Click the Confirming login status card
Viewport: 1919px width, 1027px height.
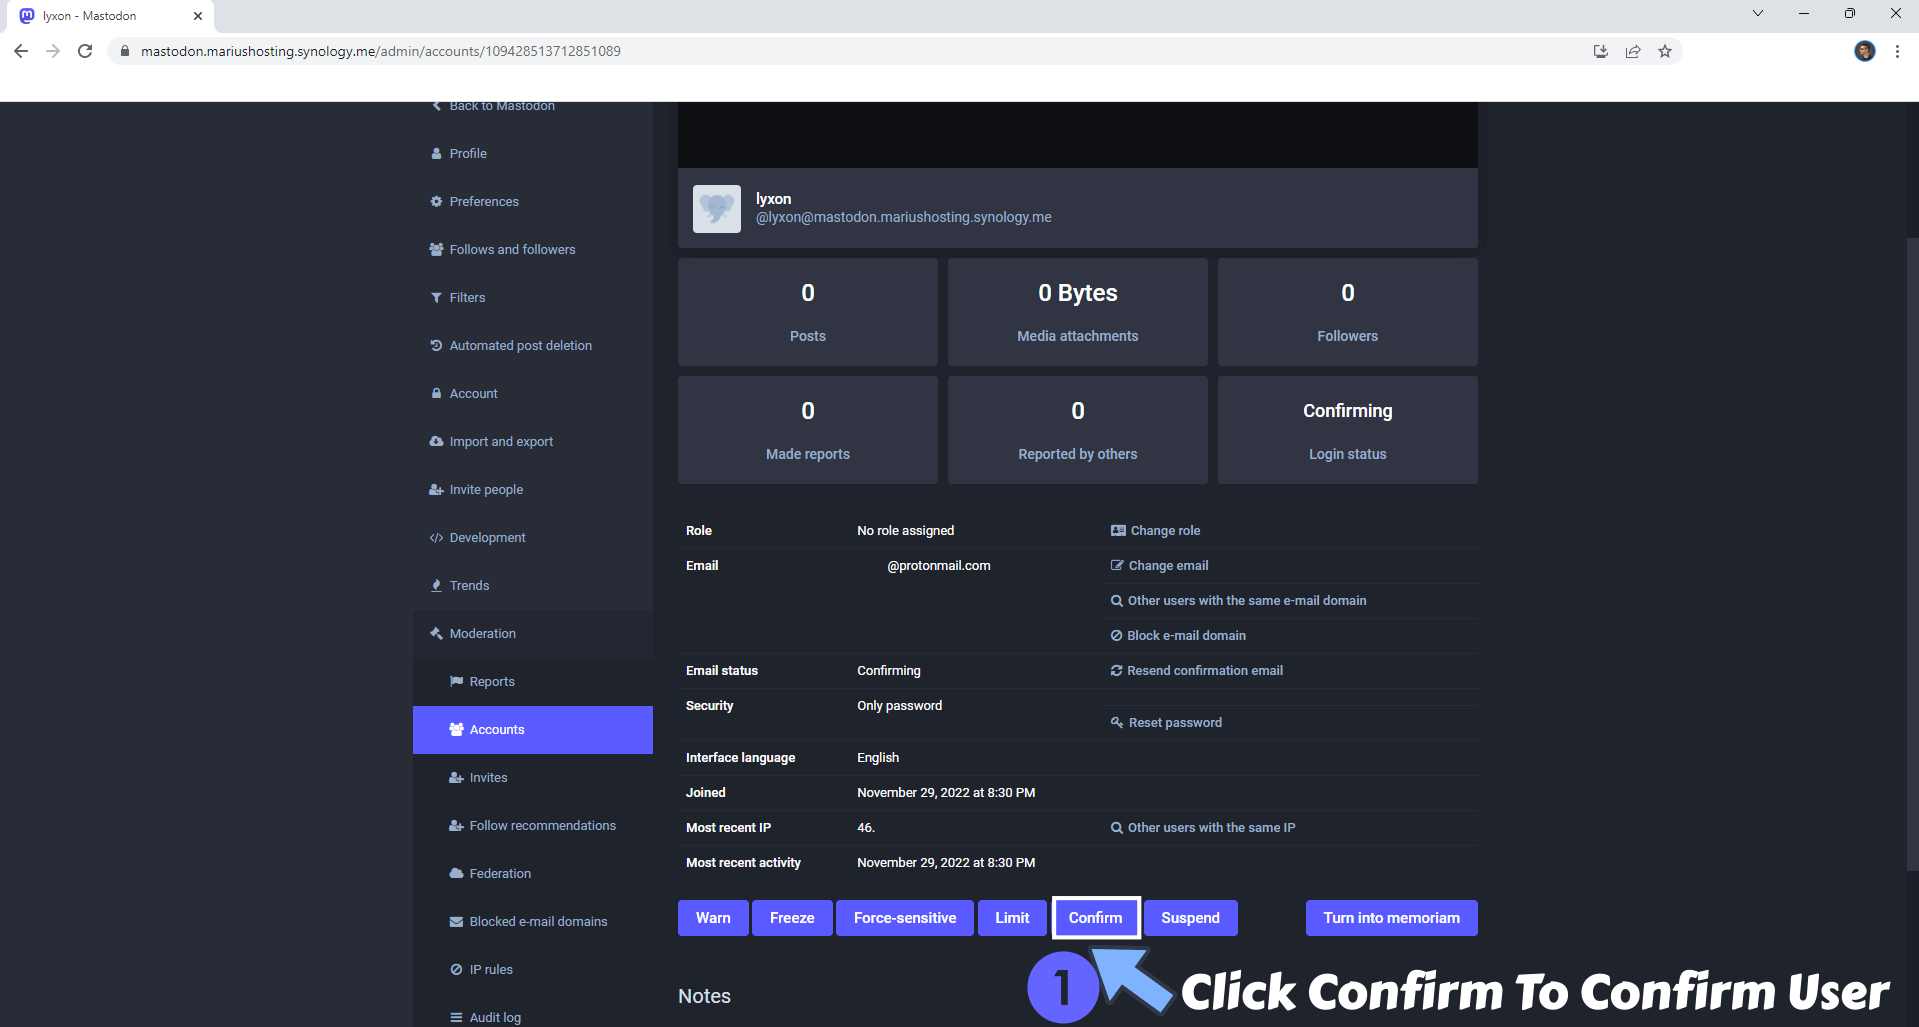(1348, 430)
